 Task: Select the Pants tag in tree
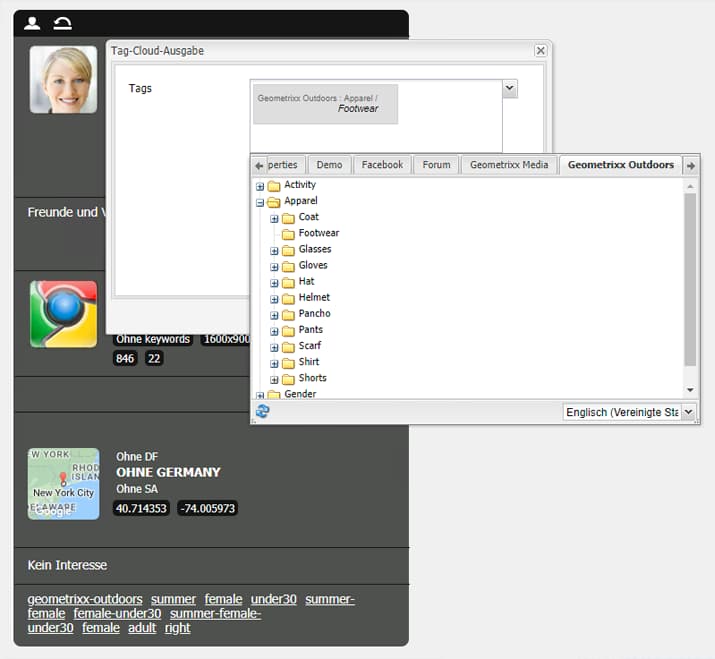tap(311, 329)
